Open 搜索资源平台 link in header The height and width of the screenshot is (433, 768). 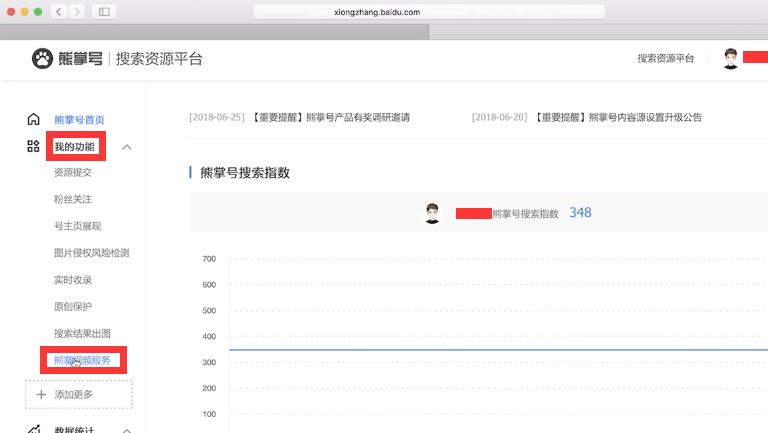(x=666, y=59)
